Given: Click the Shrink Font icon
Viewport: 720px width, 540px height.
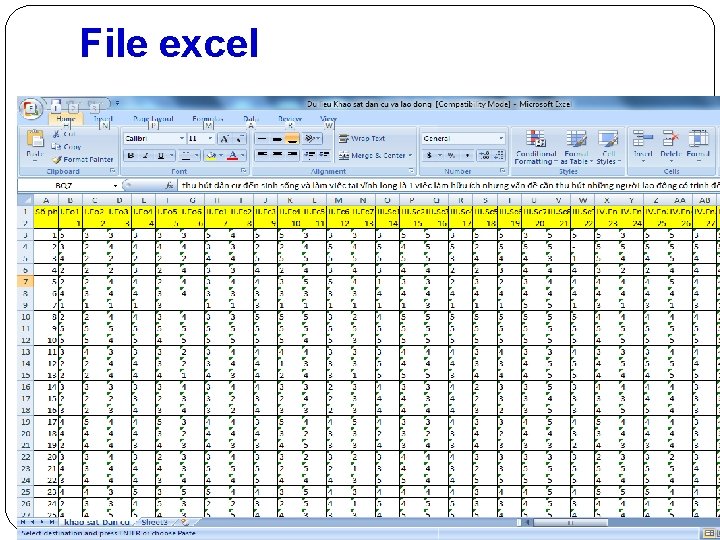Looking at the screenshot, I should (240, 139).
